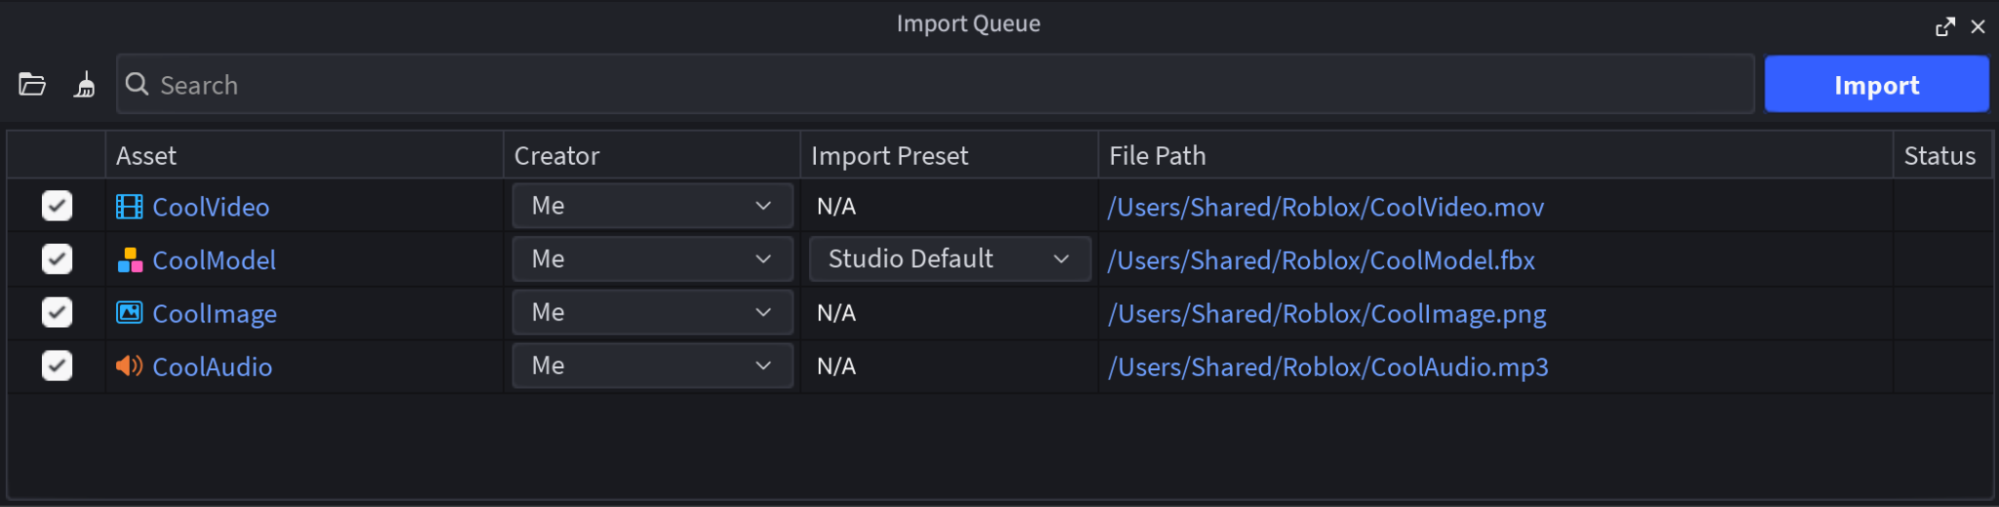Open Creator dropdown for CoolImage

click(x=652, y=313)
